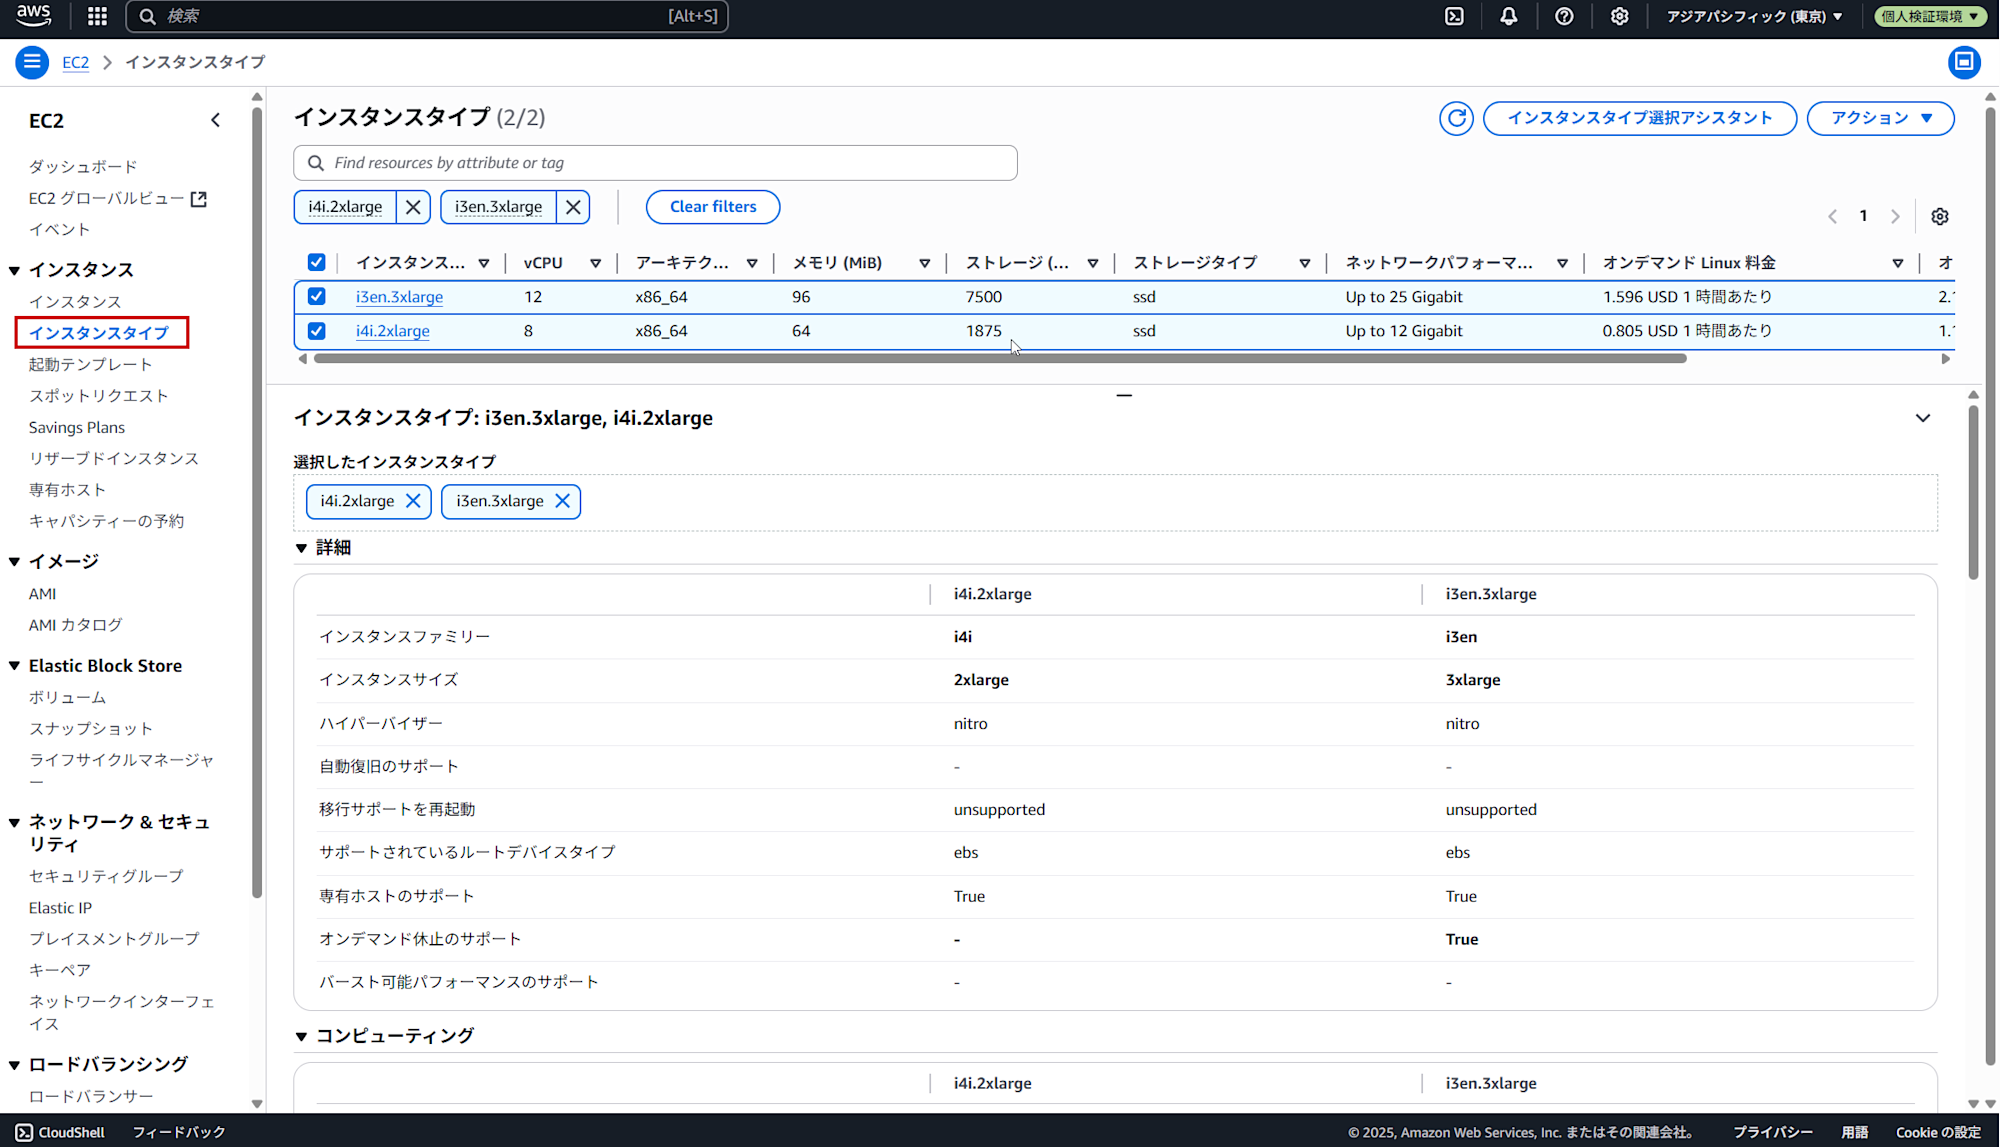This screenshot has width=2000, height=1147.
Task: Click the details panel vertical scrollbar
Action: click(1973, 492)
